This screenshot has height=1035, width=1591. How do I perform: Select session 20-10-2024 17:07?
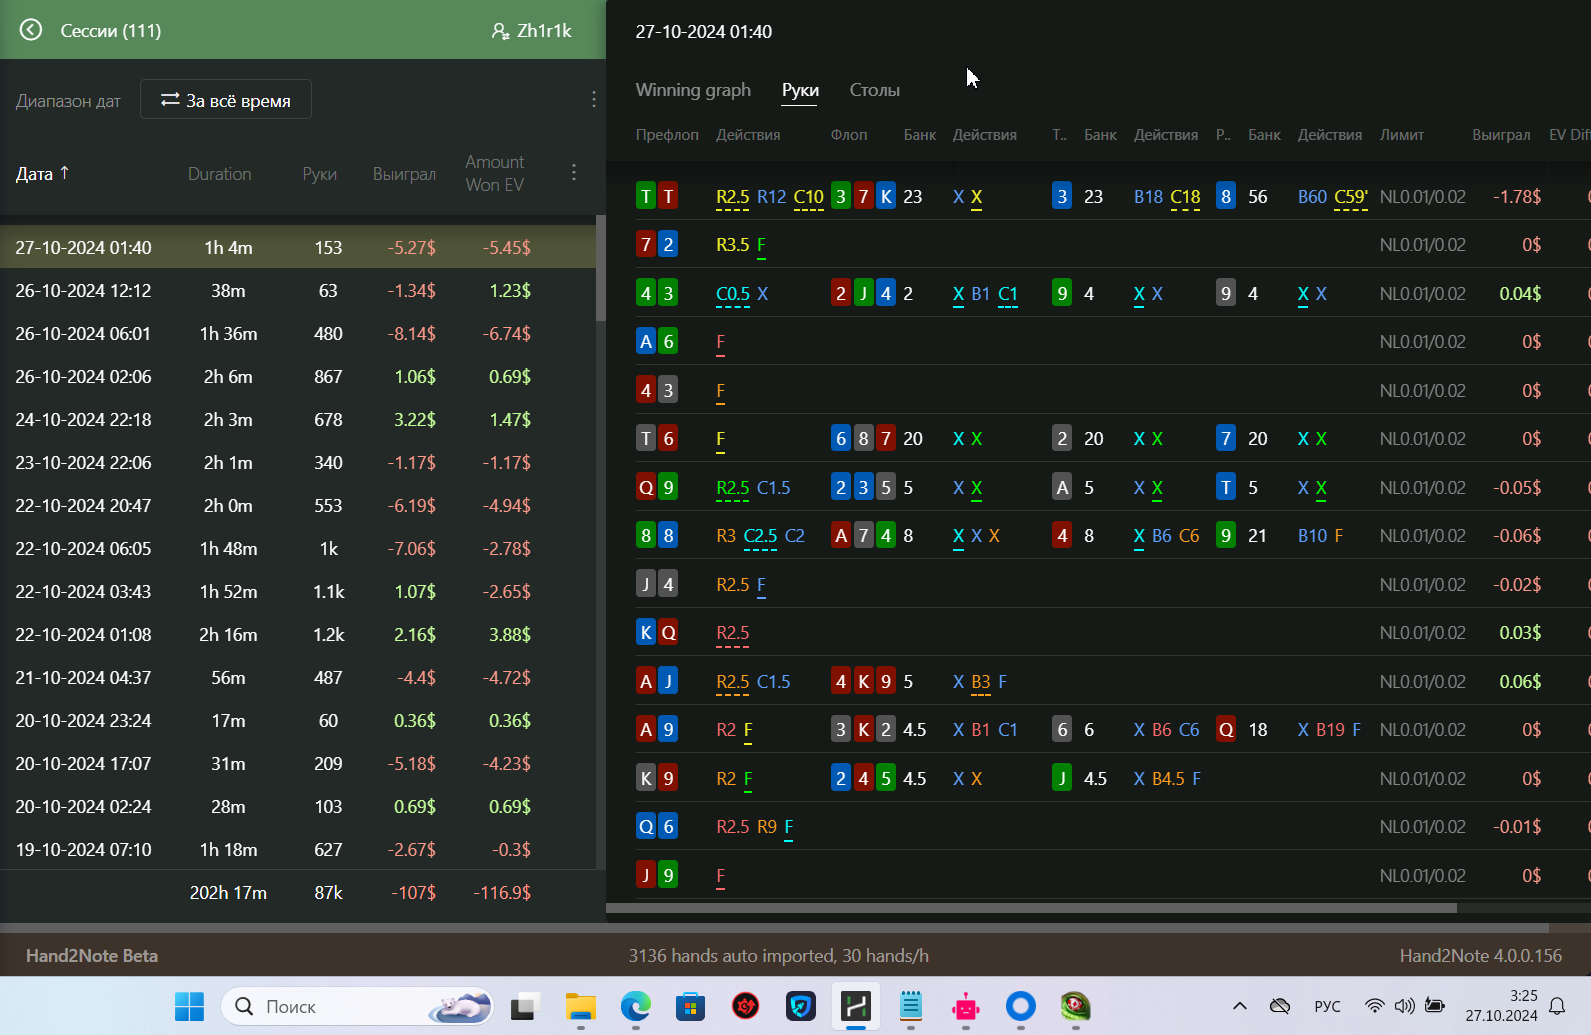pos(298,763)
